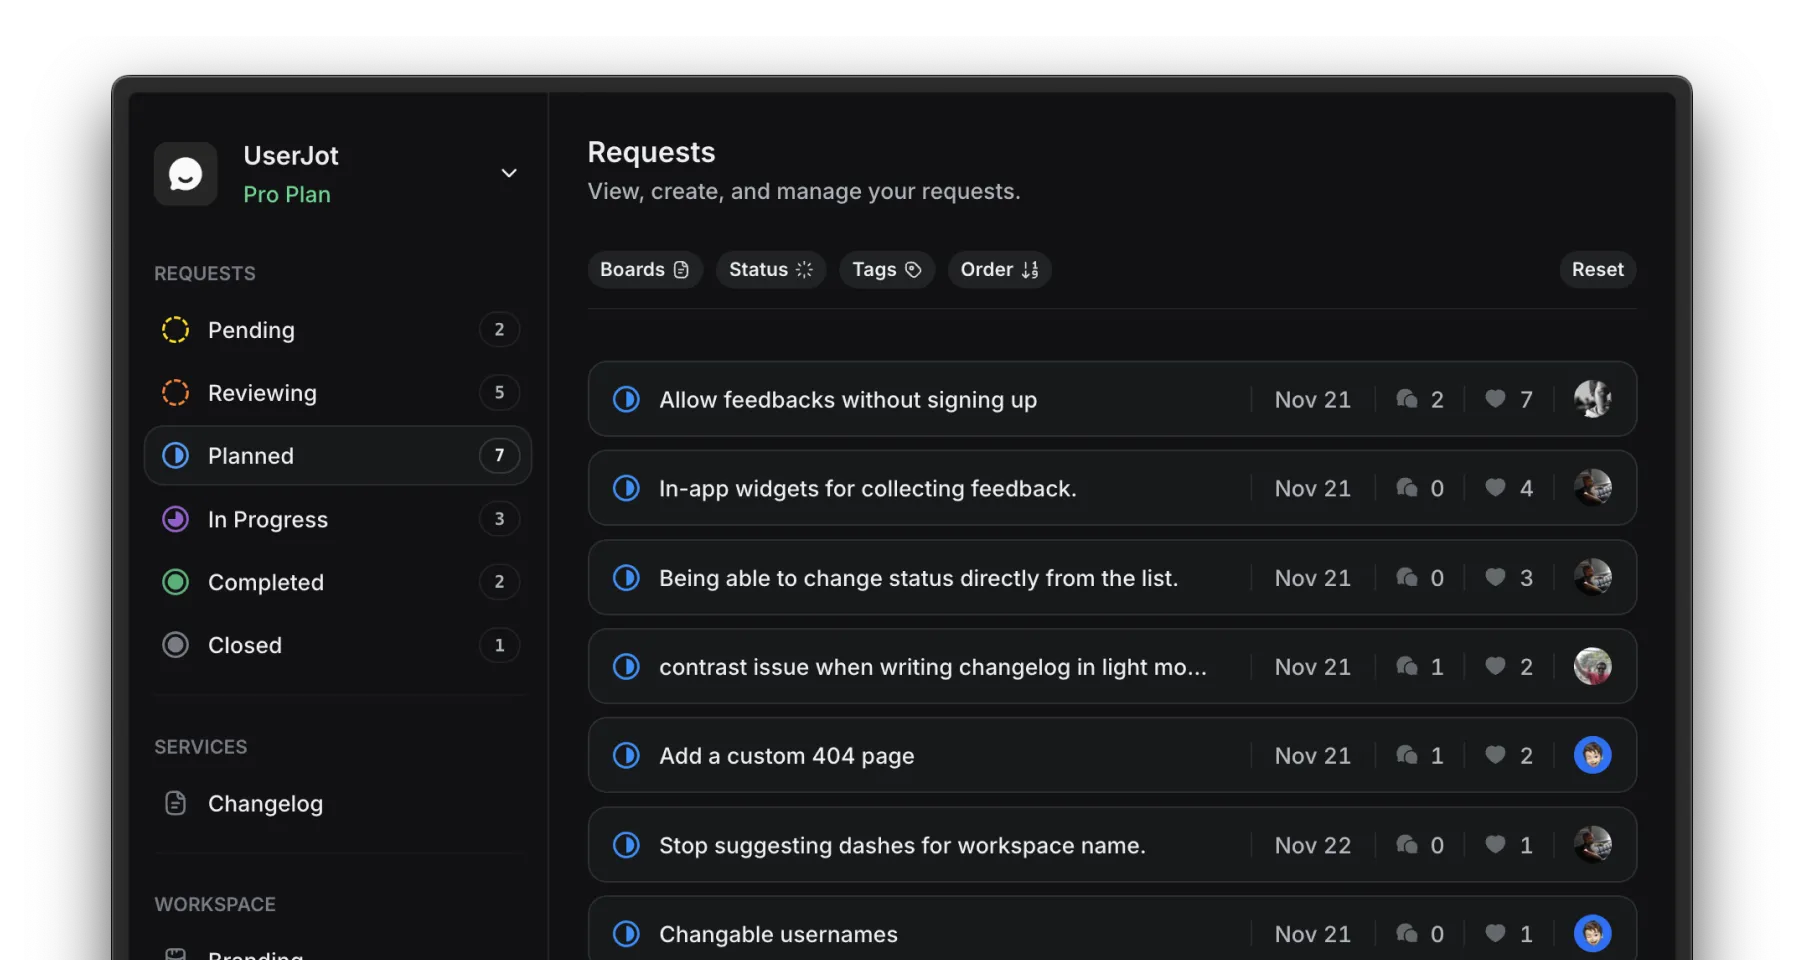Click comments icon on 'Allow feedbacks' row
The image size is (1804, 960).
click(1407, 399)
